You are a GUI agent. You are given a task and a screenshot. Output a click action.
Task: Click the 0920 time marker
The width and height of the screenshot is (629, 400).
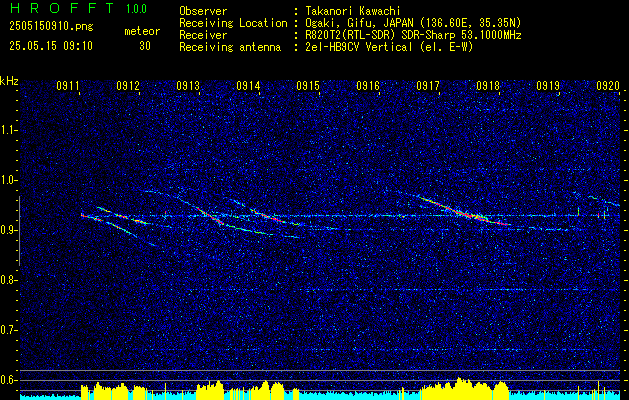608,85
